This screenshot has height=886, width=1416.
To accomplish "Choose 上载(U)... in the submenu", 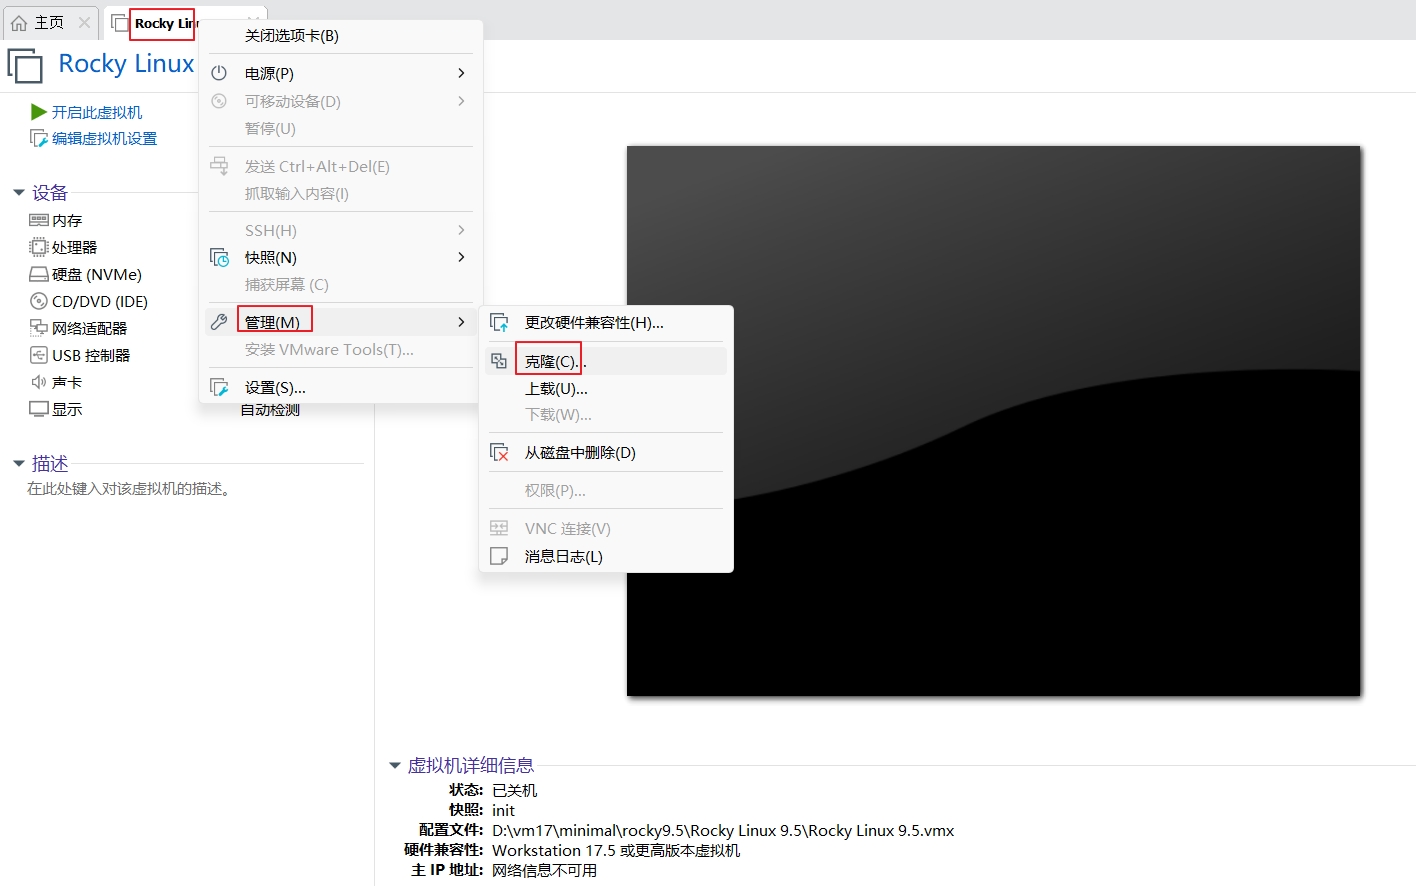I will [x=606, y=389].
